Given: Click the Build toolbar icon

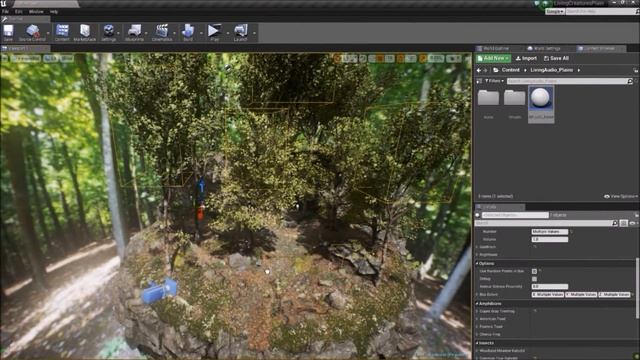Looking at the screenshot, I should click(x=188, y=32).
